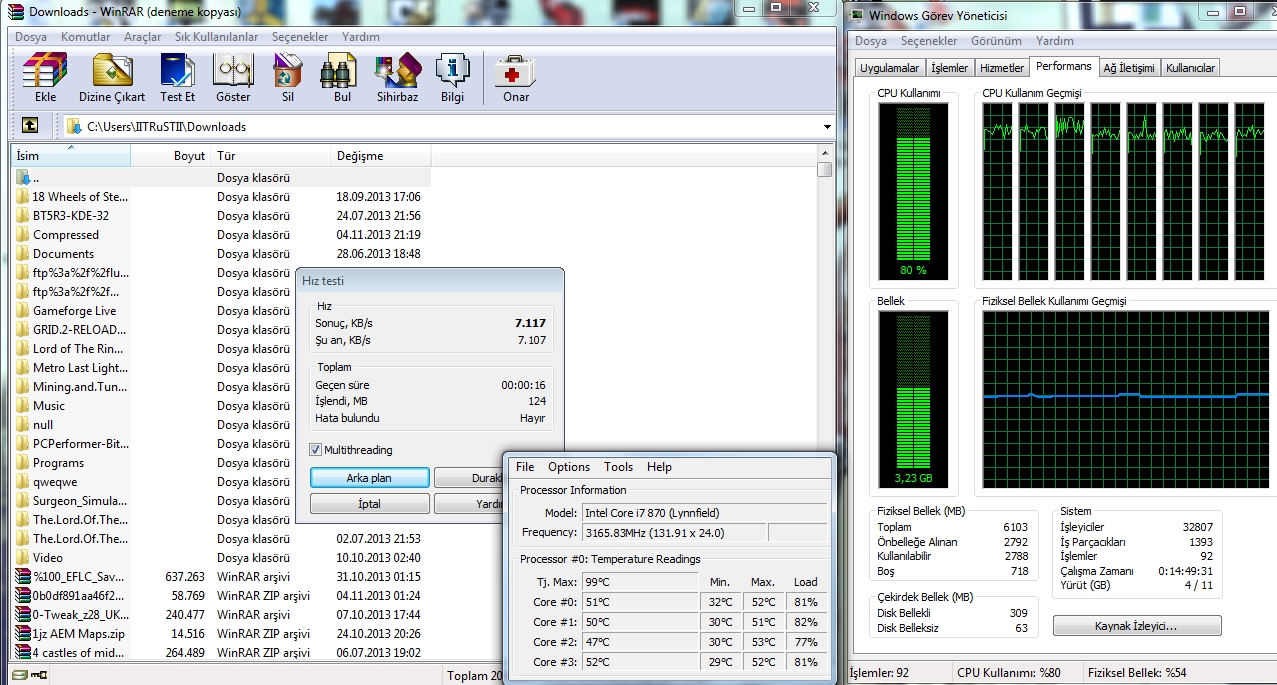Switch to Kullanıcılar tab

pyautogui.click(x=1191, y=68)
